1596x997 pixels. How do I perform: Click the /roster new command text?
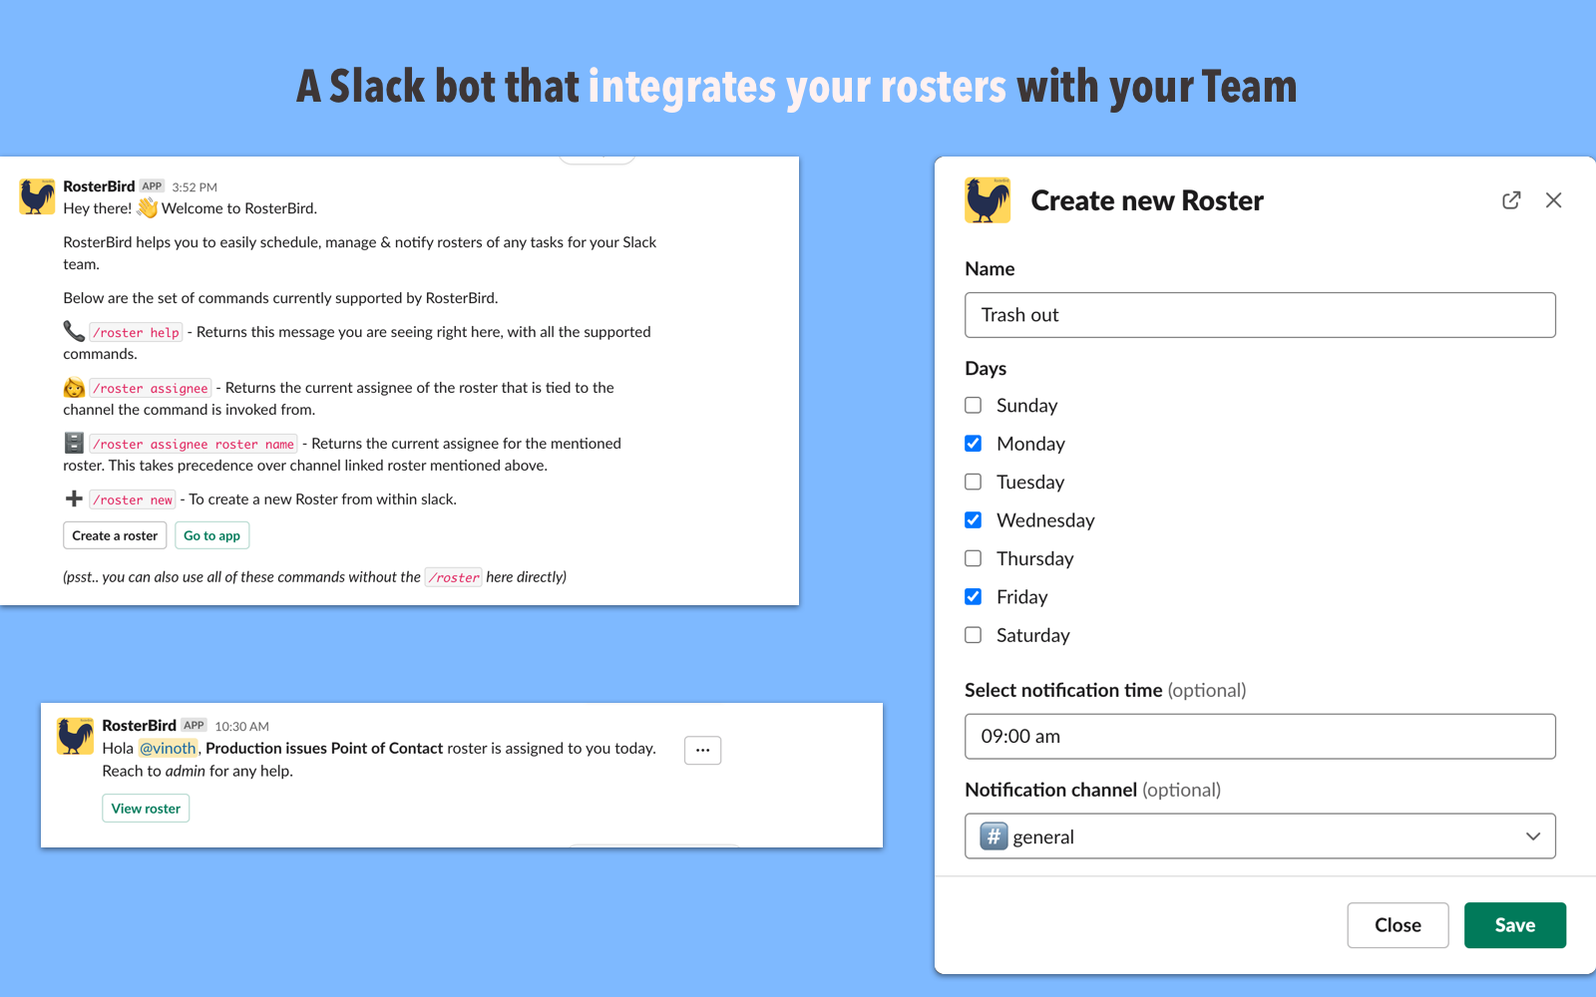pos(133,499)
